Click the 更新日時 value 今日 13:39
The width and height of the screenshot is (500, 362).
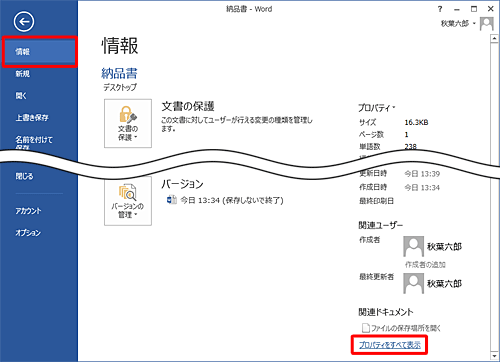pyautogui.click(x=422, y=174)
